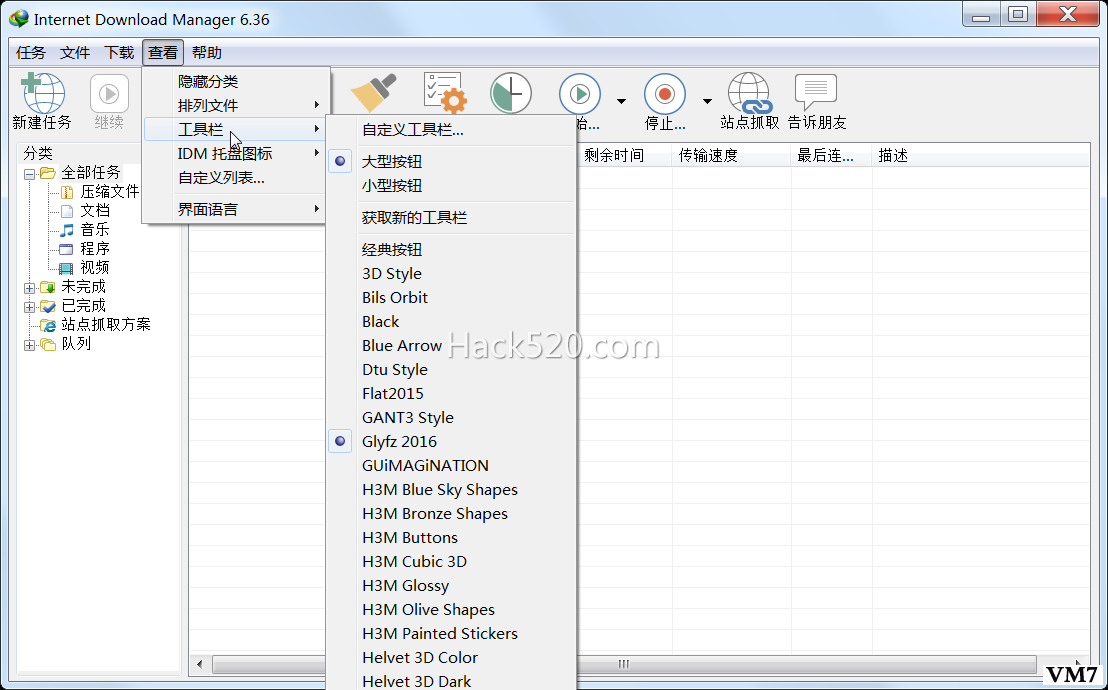The height and width of the screenshot is (690, 1108).
Task: Click the Tell a Friend icon (告诉朋友)
Action: 816,93
